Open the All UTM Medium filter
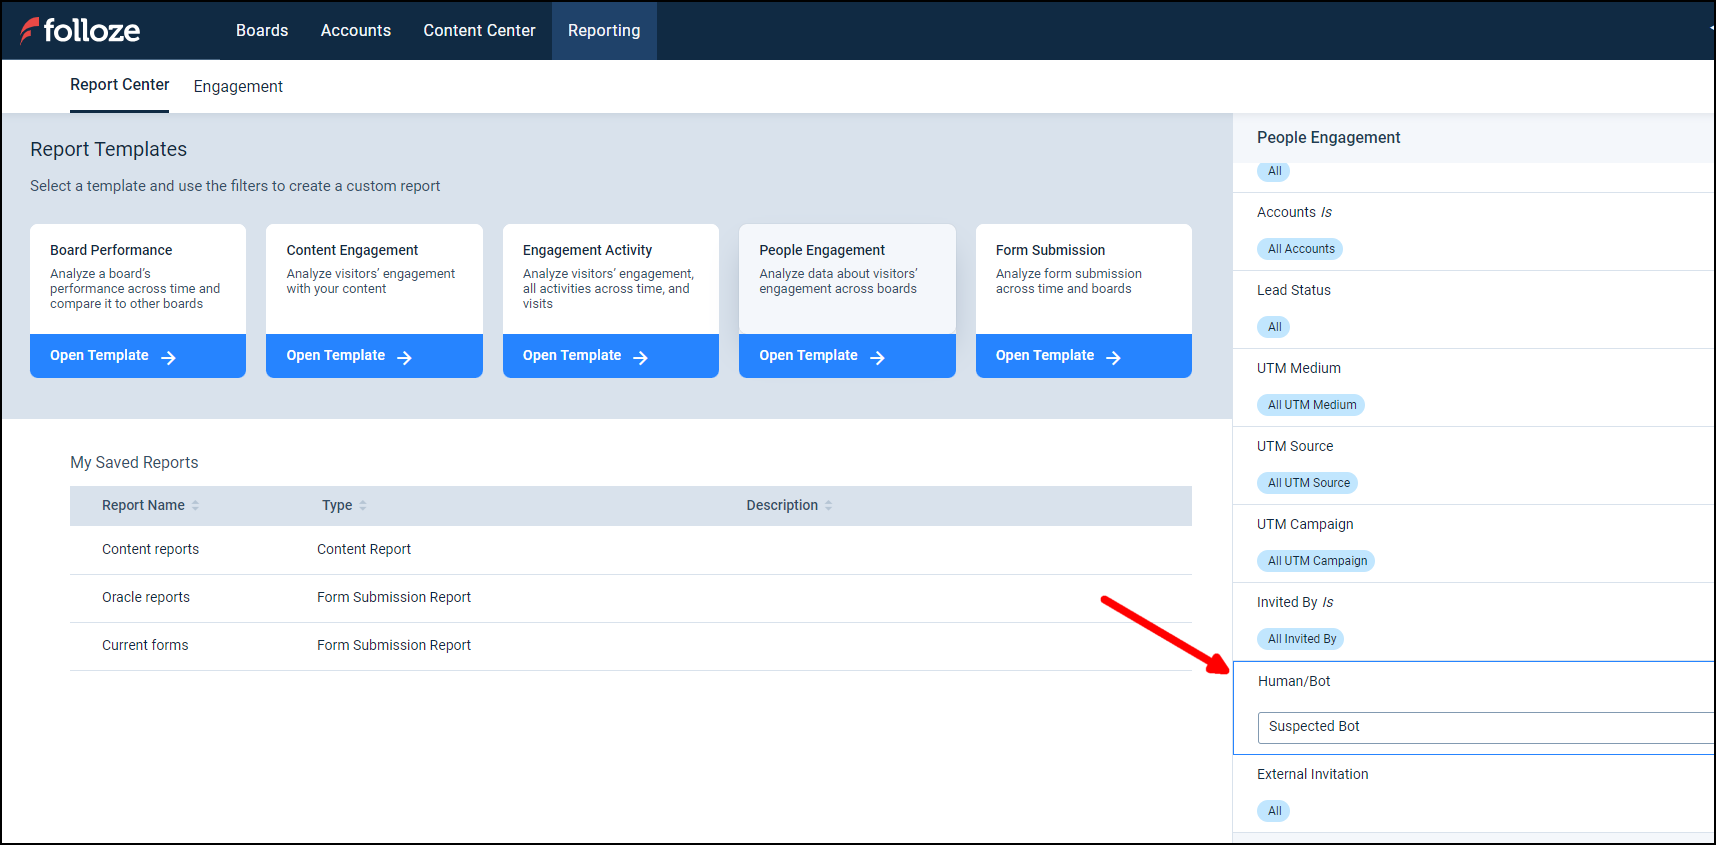 click(x=1311, y=405)
